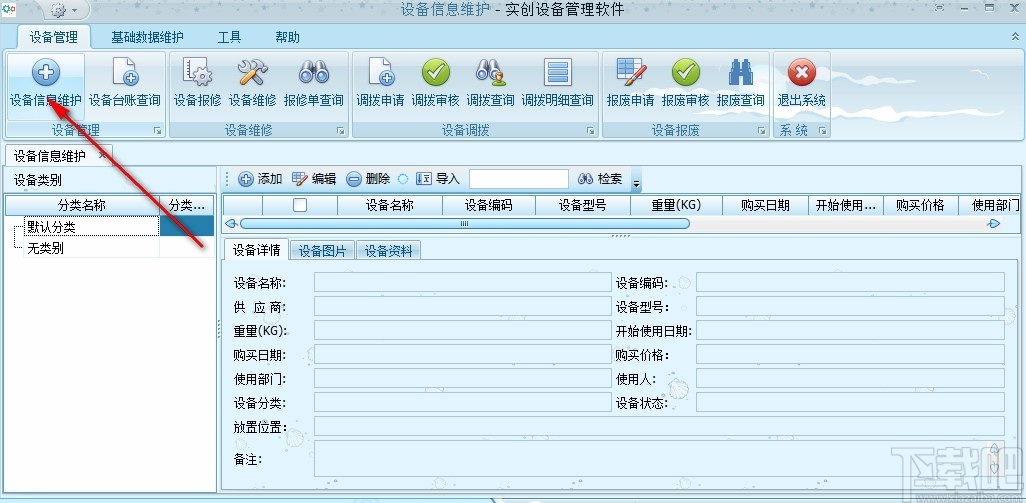Click the 使用部门 column header
The height and width of the screenshot is (503, 1026).
989,205
